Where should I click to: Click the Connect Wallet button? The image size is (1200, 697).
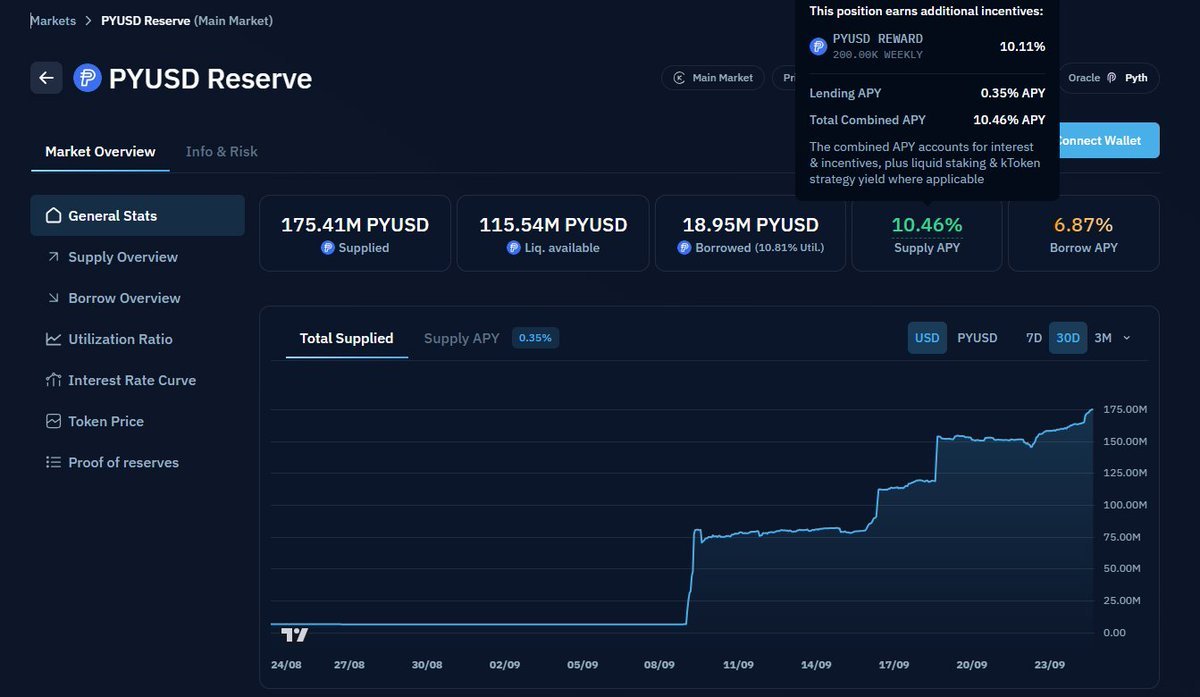pos(1104,141)
